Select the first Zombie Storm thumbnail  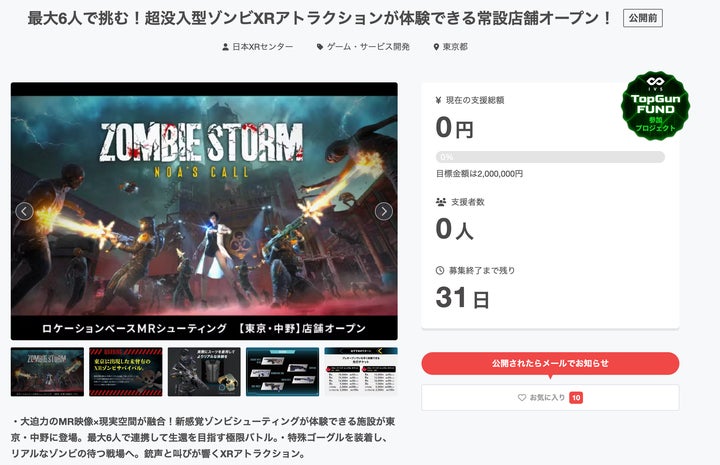[47, 372]
